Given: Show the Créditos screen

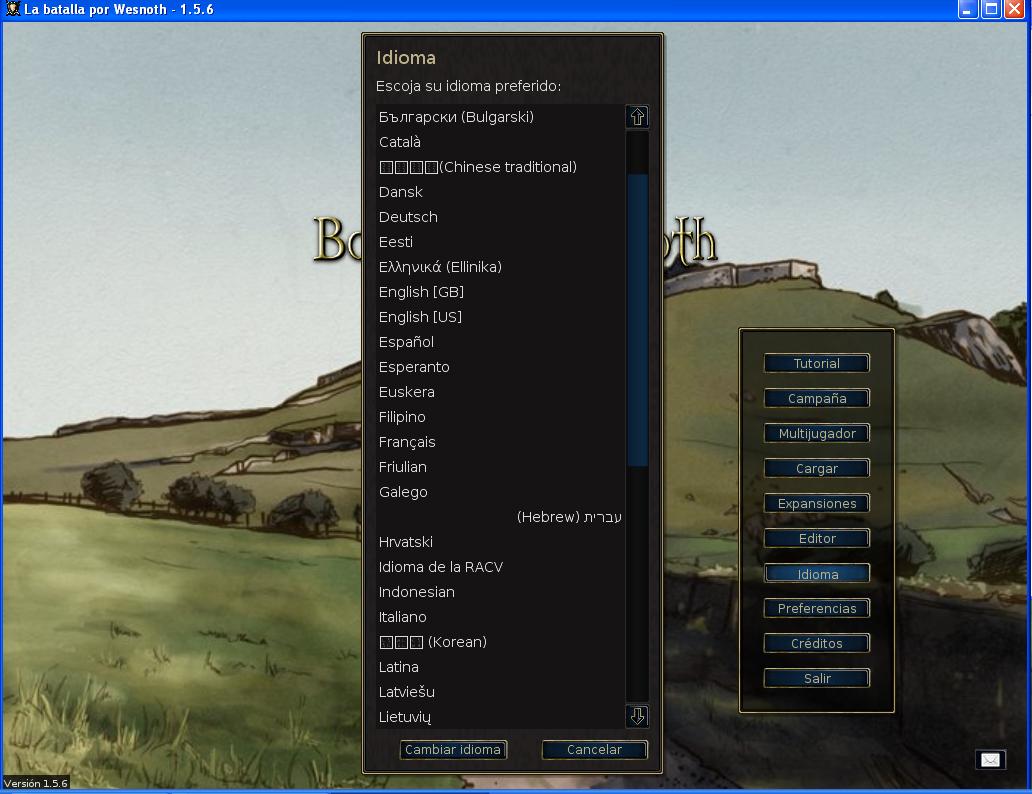Looking at the screenshot, I should [x=817, y=643].
